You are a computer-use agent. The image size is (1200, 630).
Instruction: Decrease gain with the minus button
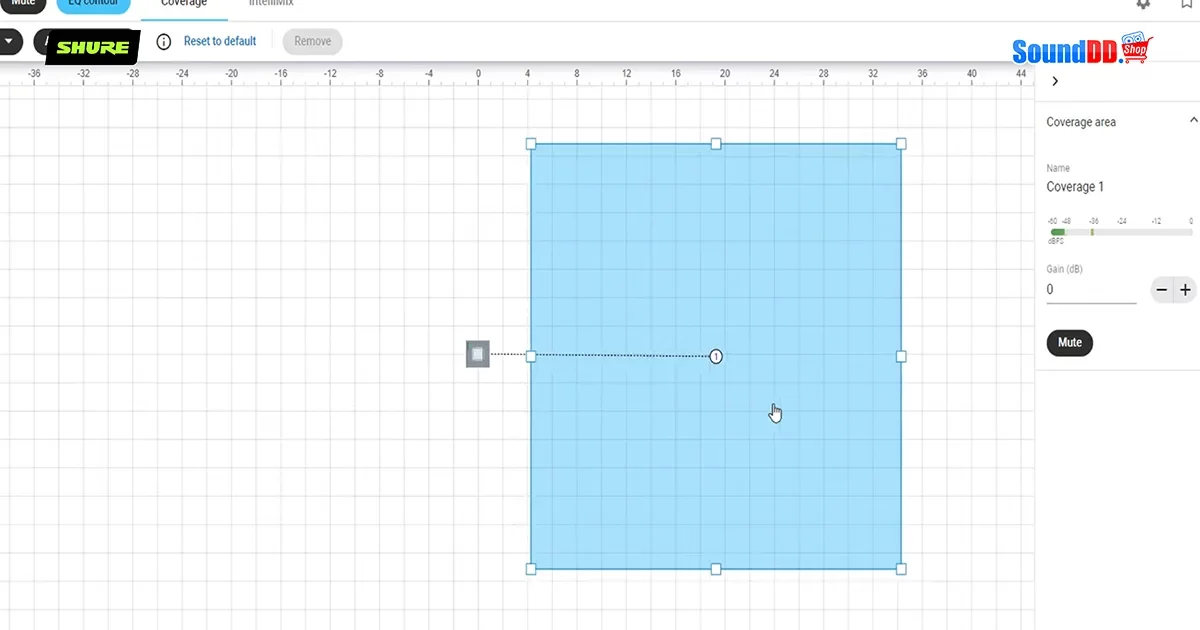1162,290
